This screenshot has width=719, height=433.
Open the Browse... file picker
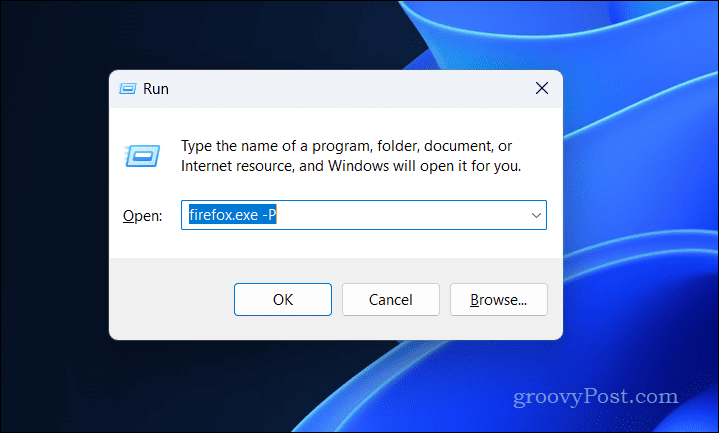(498, 300)
